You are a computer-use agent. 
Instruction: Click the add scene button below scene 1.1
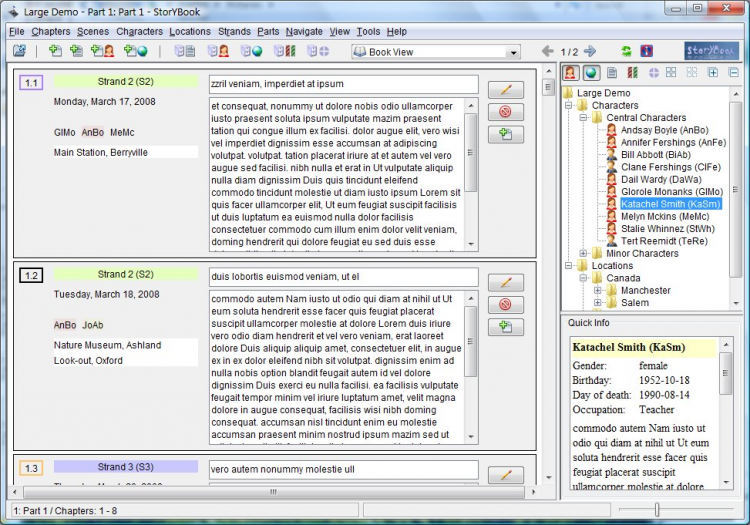[x=505, y=134]
